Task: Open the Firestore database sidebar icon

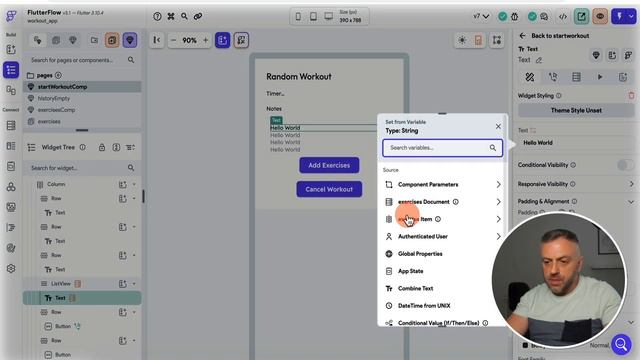Action: 11,125
